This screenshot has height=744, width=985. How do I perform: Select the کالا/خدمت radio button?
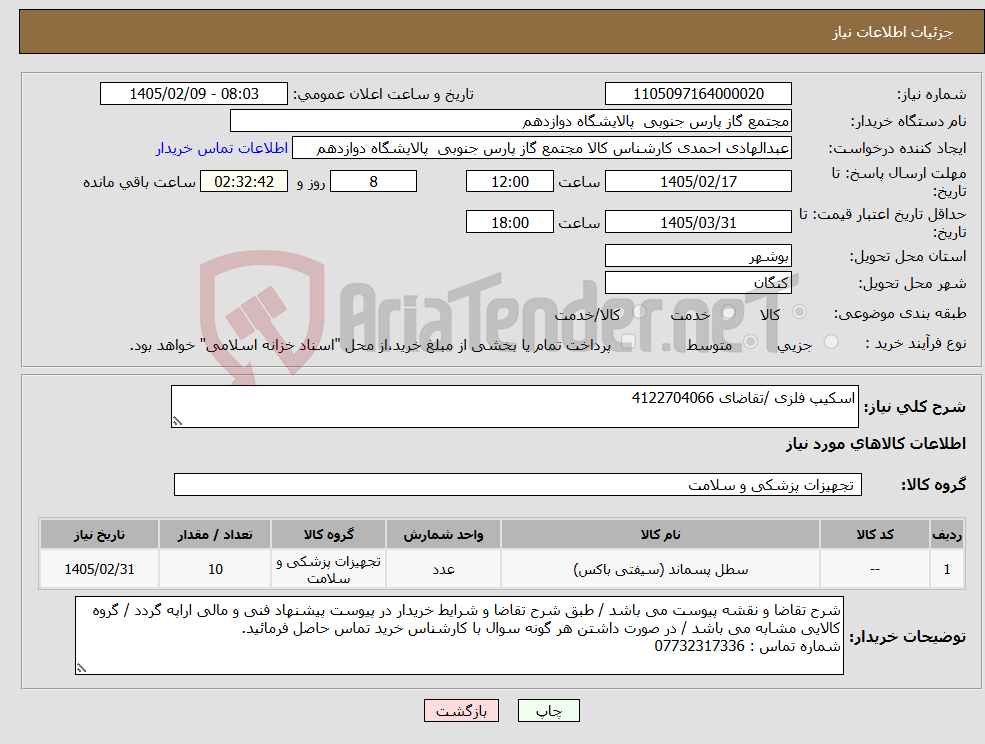click(639, 312)
